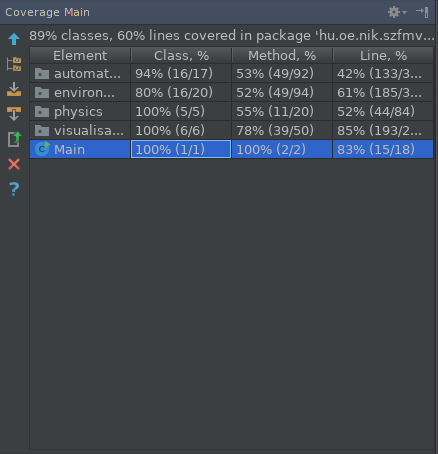Generate coverage report with export icon
This screenshot has height=454, width=438.
tap(14, 139)
